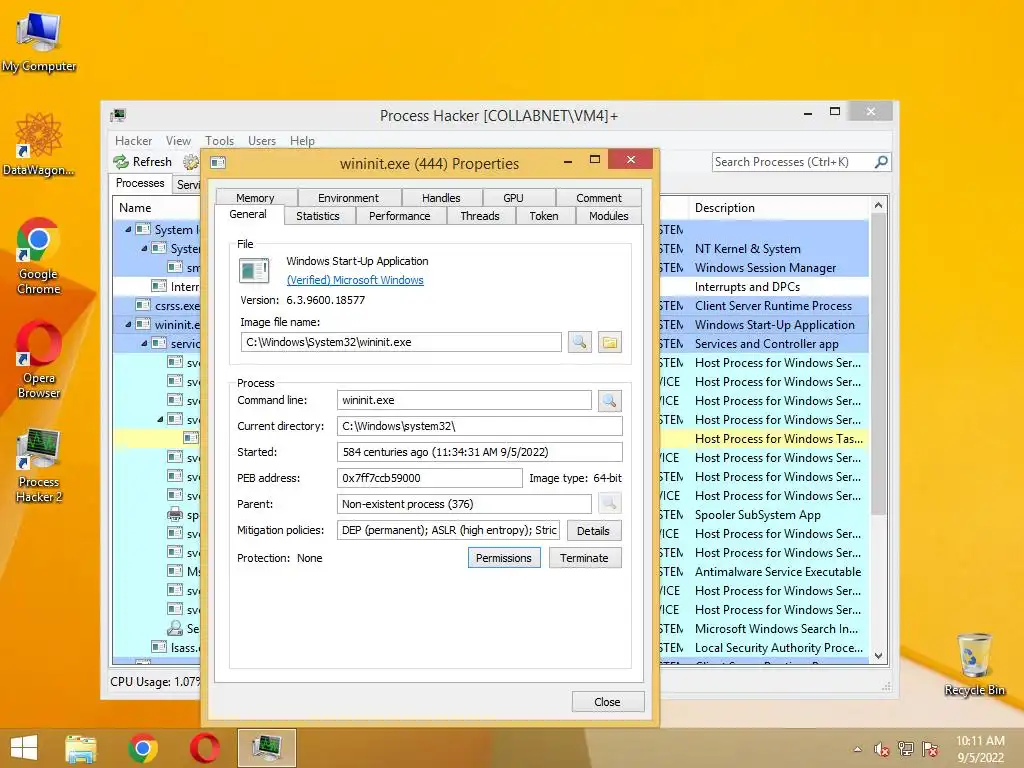Image resolution: width=1024 pixels, height=768 pixels.
Task: Open file location with folder icon button
Action: click(x=609, y=342)
